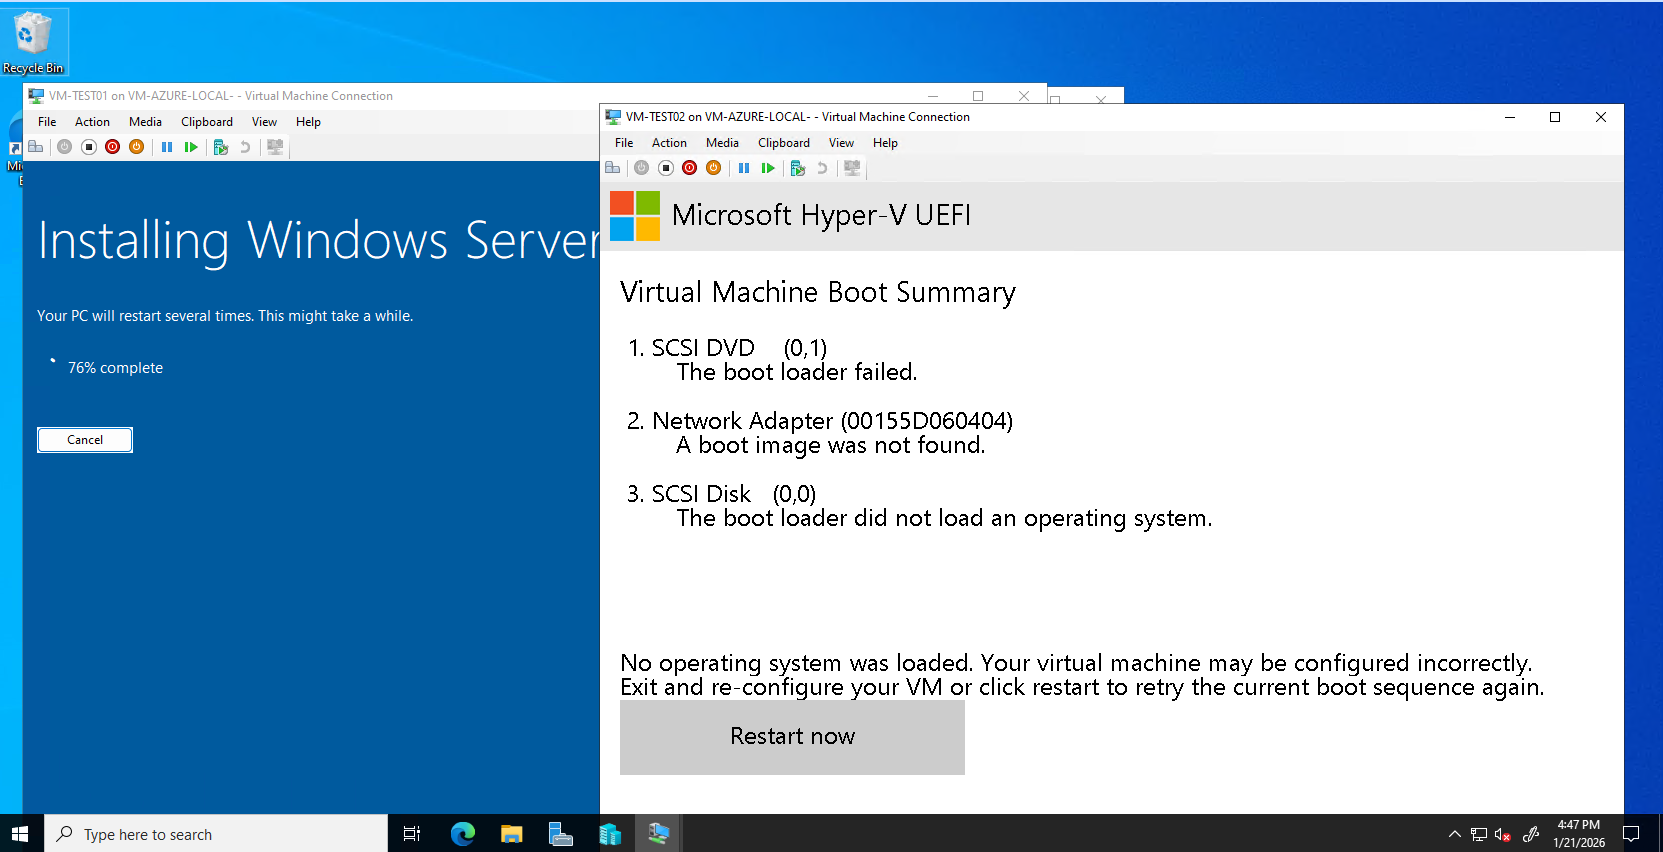
Task: Click the Revert icon in VM-TEST01 toolbar
Action: coord(245,147)
